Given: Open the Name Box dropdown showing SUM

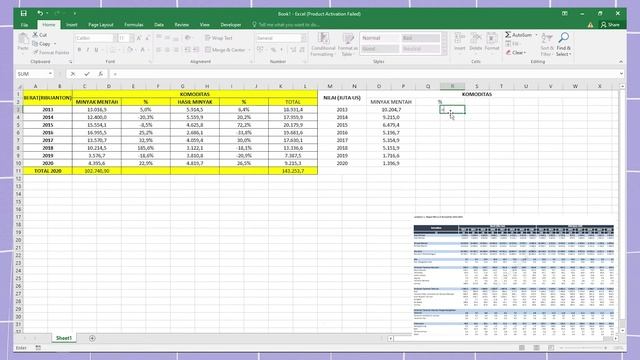Looking at the screenshot, I should pos(50,74).
